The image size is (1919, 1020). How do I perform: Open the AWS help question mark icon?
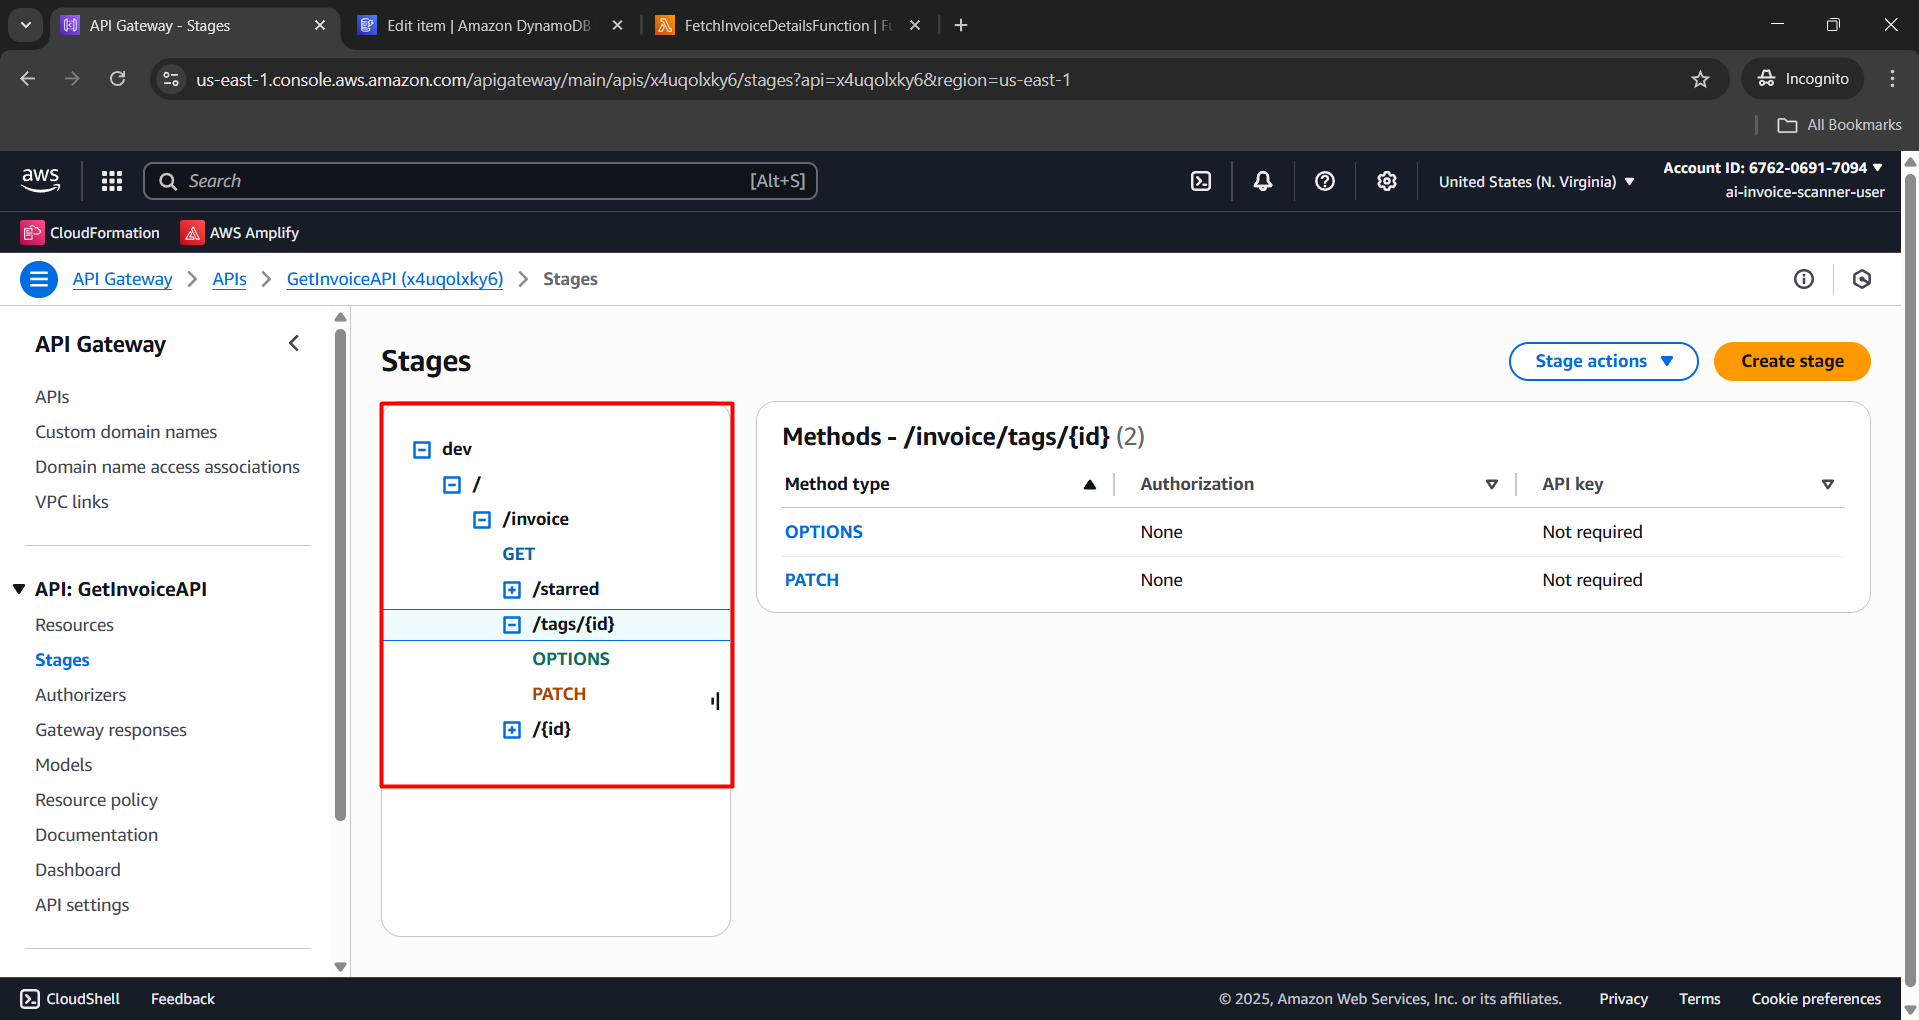[x=1325, y=181]
